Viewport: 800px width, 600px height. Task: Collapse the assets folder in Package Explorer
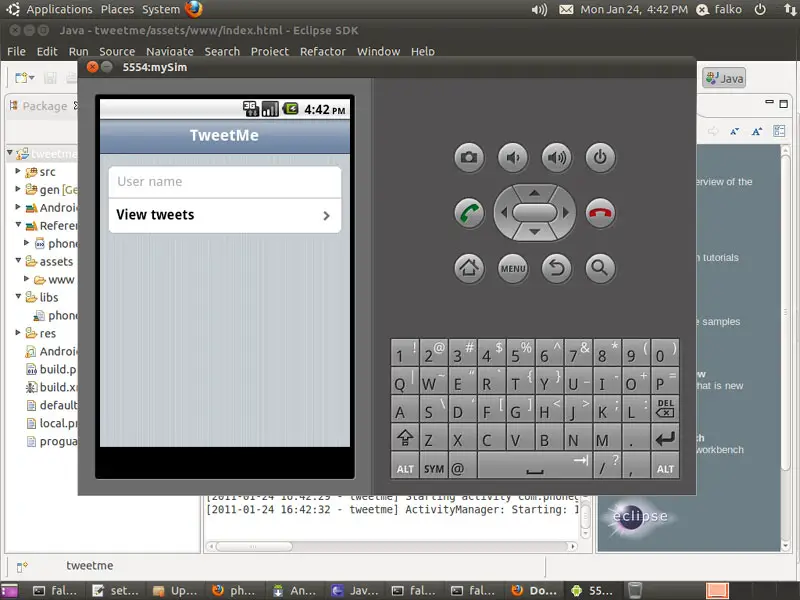(18, 261)
